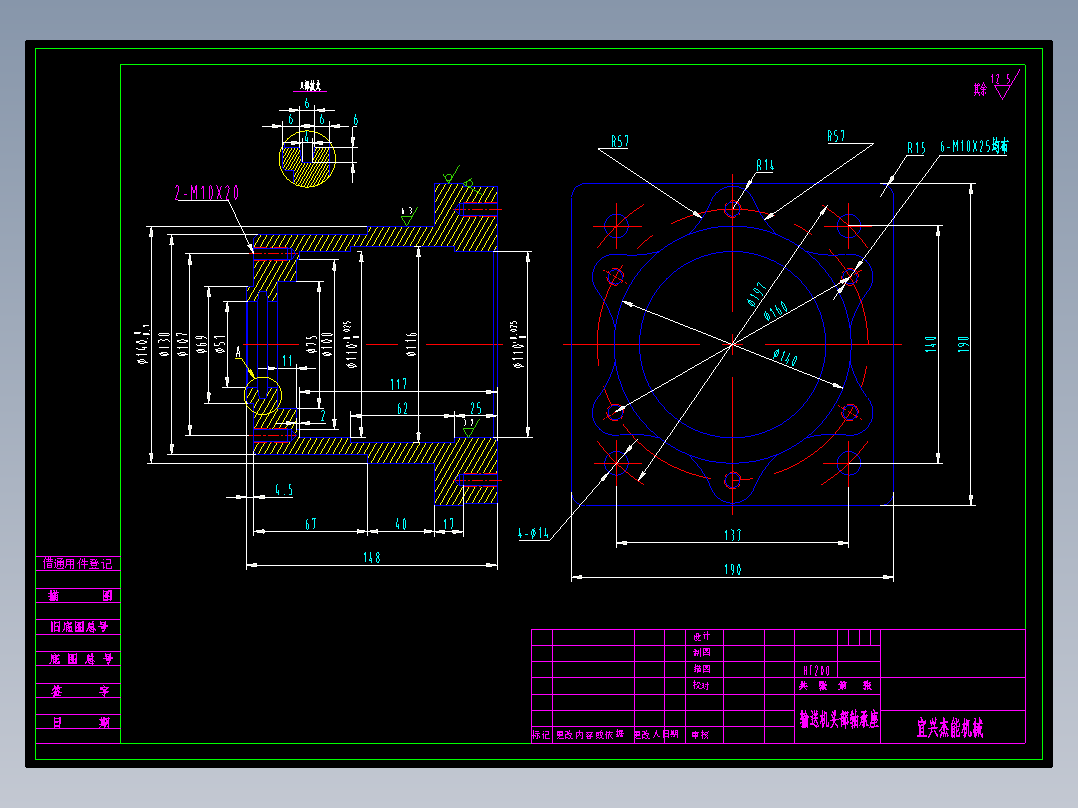Click the φ107 diameter dimension
Viewport: 1078px width, 808px height.
pos(182,345)
